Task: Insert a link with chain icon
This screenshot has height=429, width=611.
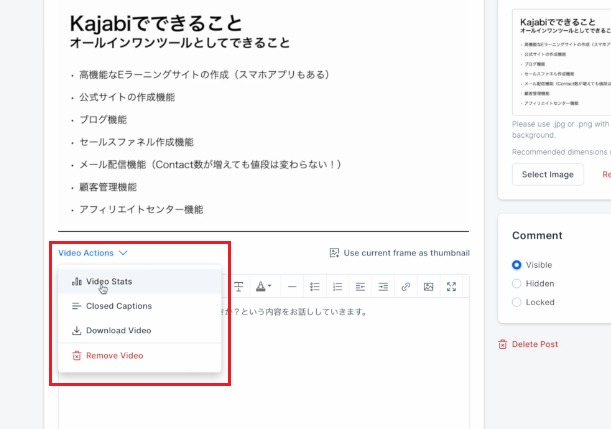Action: (406, 287)
